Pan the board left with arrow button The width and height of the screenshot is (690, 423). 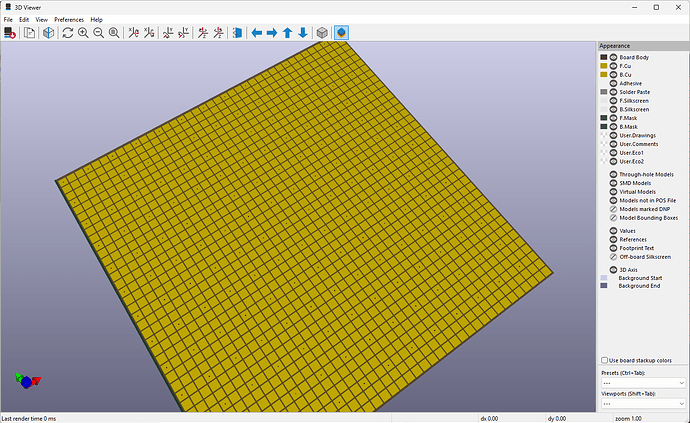click(x=257, y=32)
